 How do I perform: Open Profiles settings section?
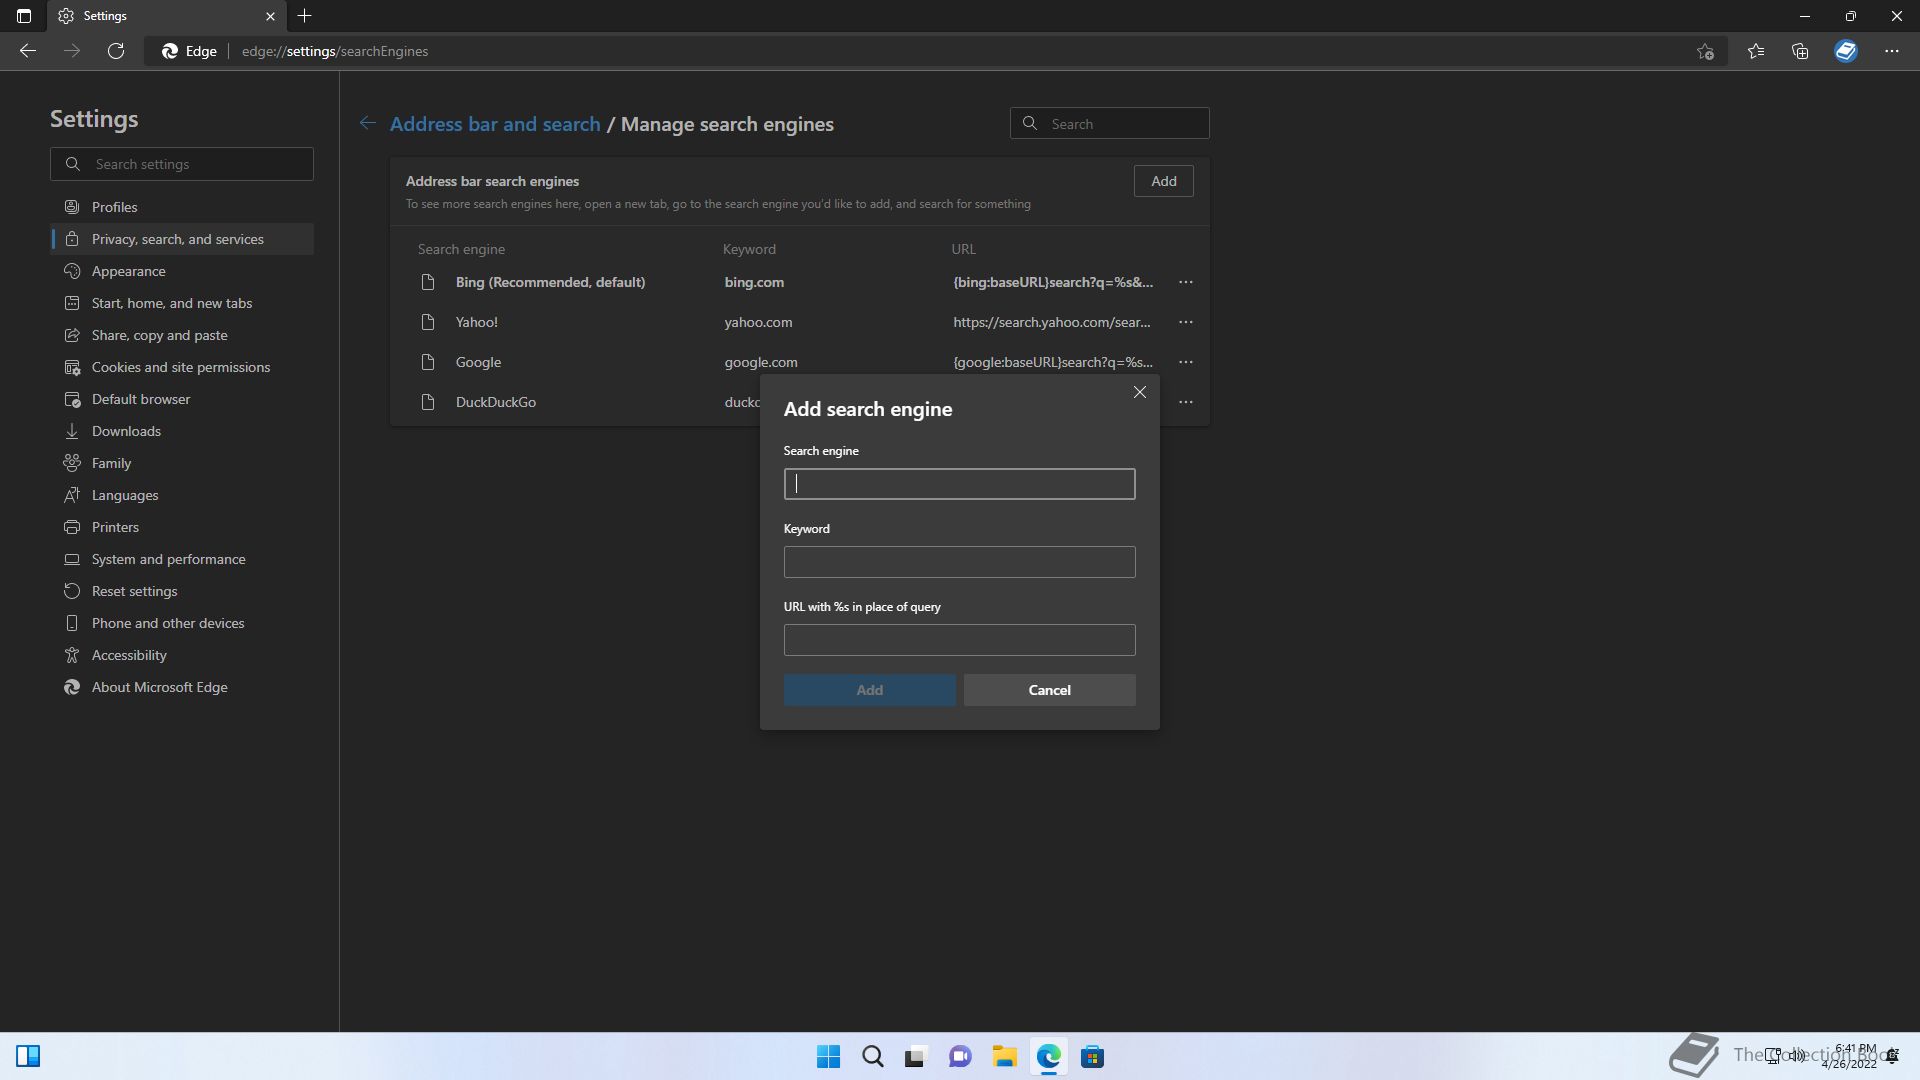coord(182,207)
